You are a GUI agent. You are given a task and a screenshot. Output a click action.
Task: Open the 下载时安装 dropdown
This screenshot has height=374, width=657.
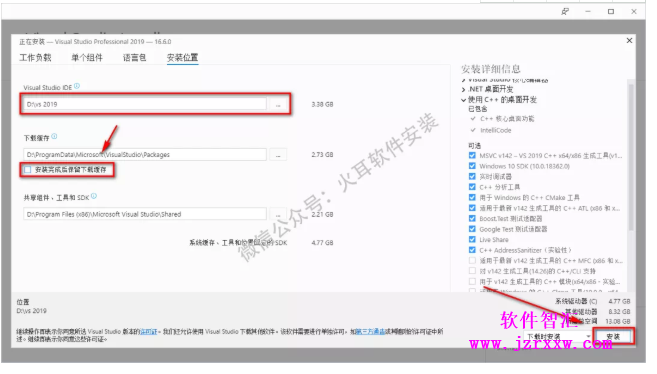tap(557, 336)
